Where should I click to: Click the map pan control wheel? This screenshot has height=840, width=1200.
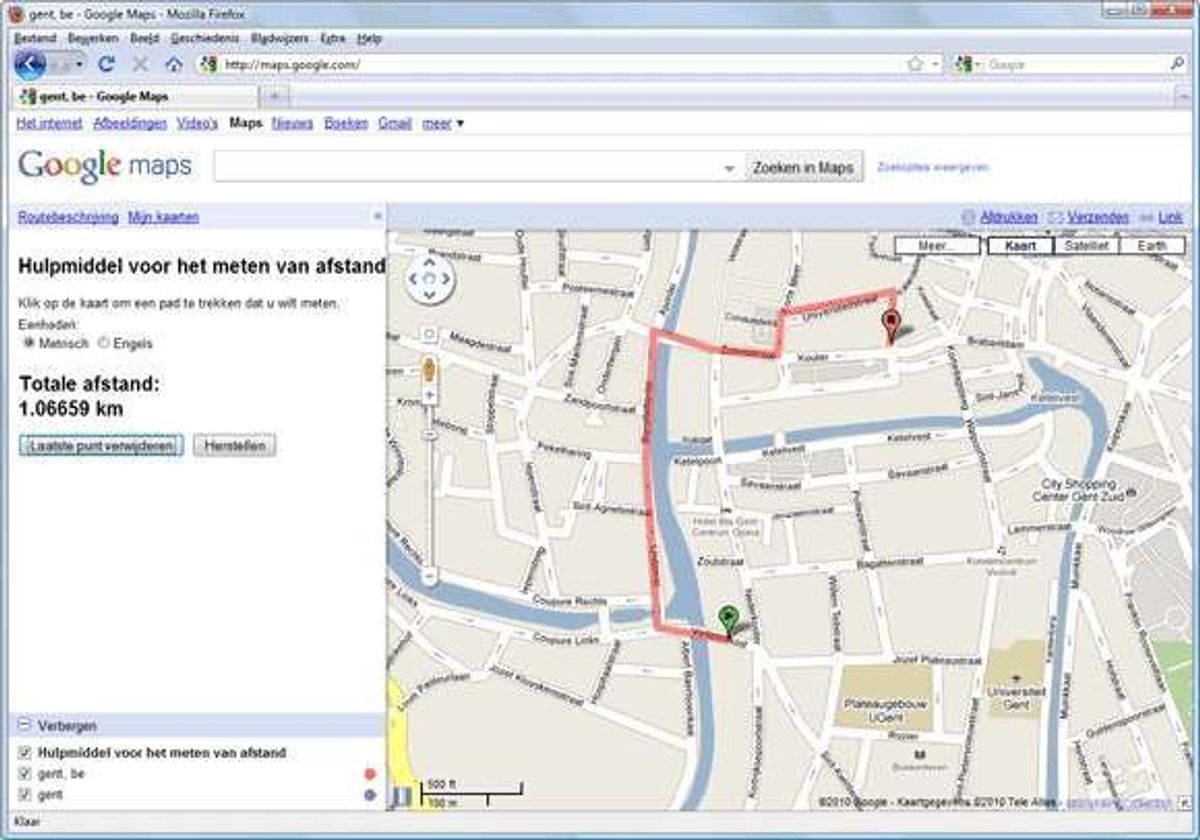pyautogui.click(x=429, y=279)
